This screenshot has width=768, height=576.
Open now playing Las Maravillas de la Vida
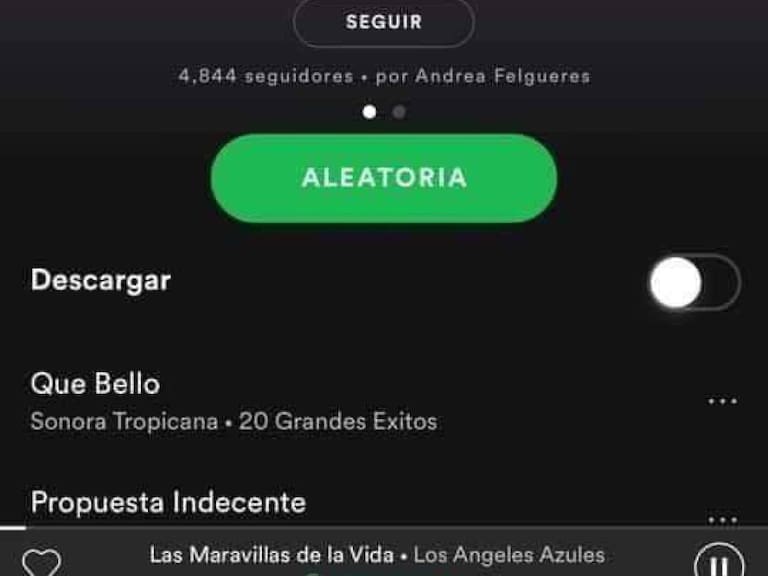pos(272,555)
